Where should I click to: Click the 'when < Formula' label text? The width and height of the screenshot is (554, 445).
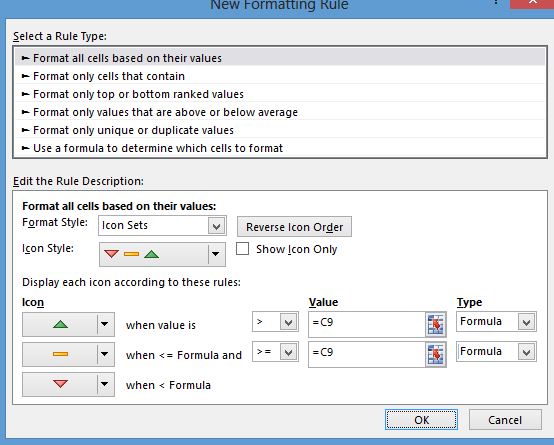[168, 385]
